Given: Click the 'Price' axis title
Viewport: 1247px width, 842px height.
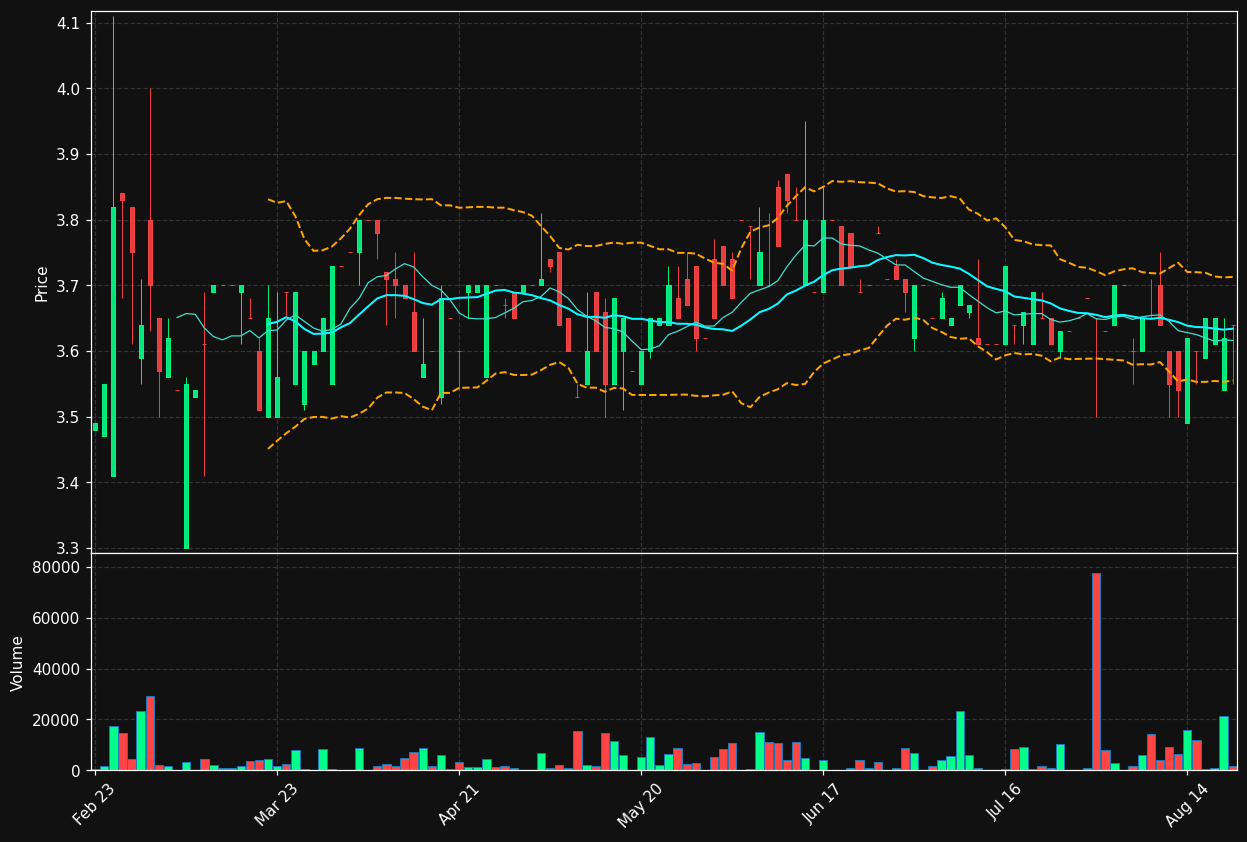Looking at the screenshot, I should click(42, 283).
